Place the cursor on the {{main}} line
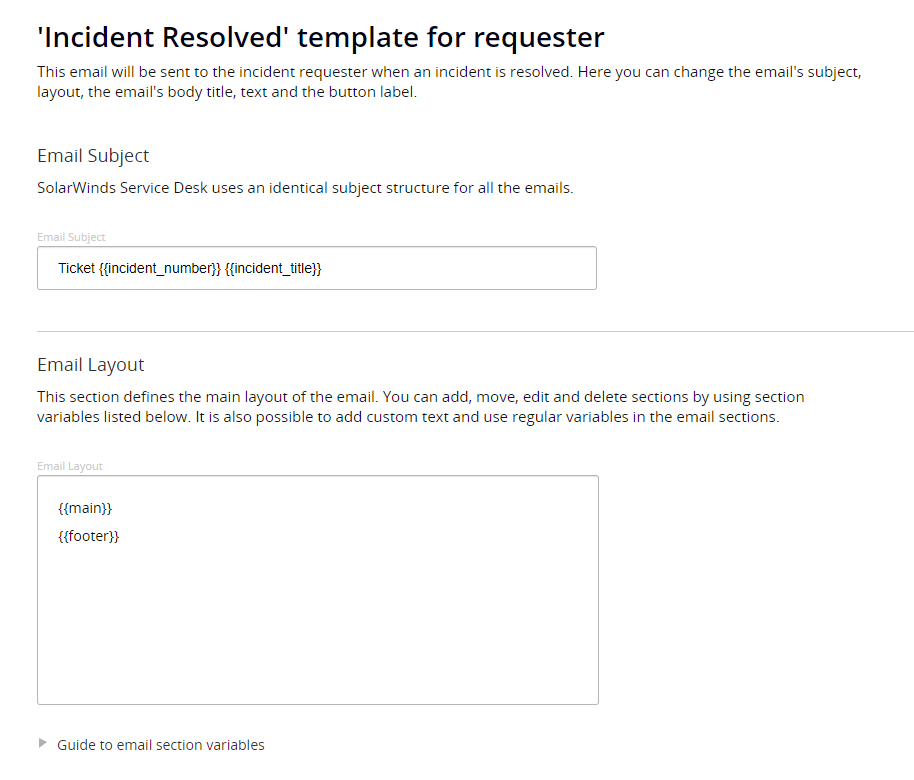Image resolution: width=914 pixels, height=780 pixels. click(85, 508)
